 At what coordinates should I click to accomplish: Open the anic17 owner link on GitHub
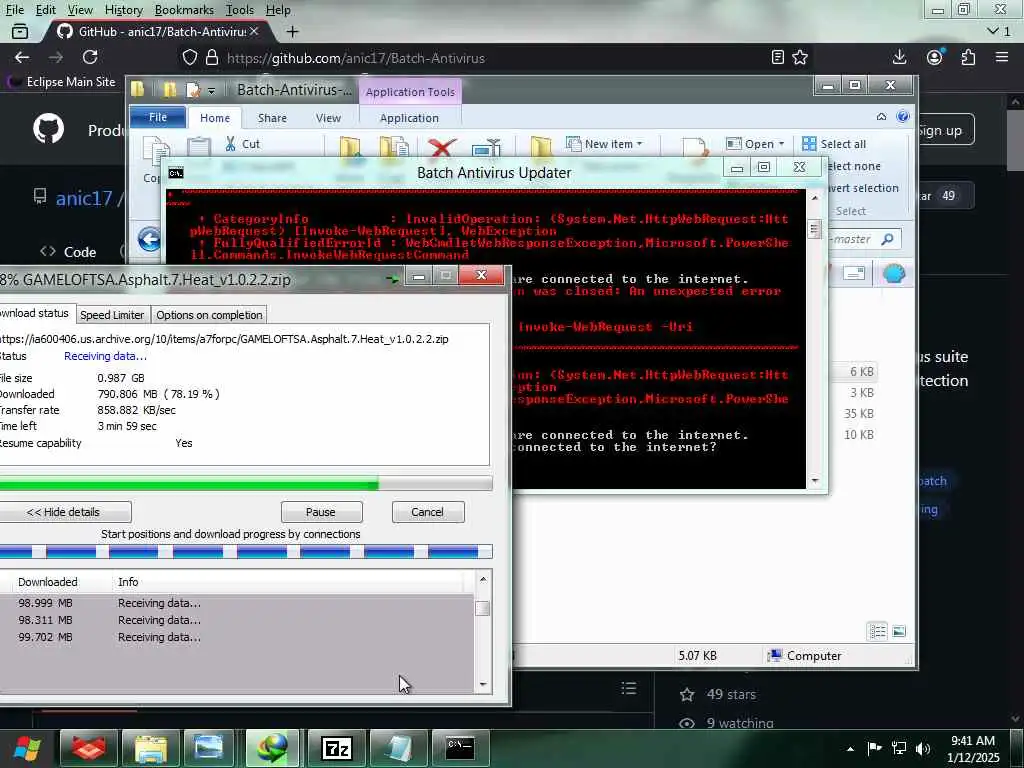[84, 198]
